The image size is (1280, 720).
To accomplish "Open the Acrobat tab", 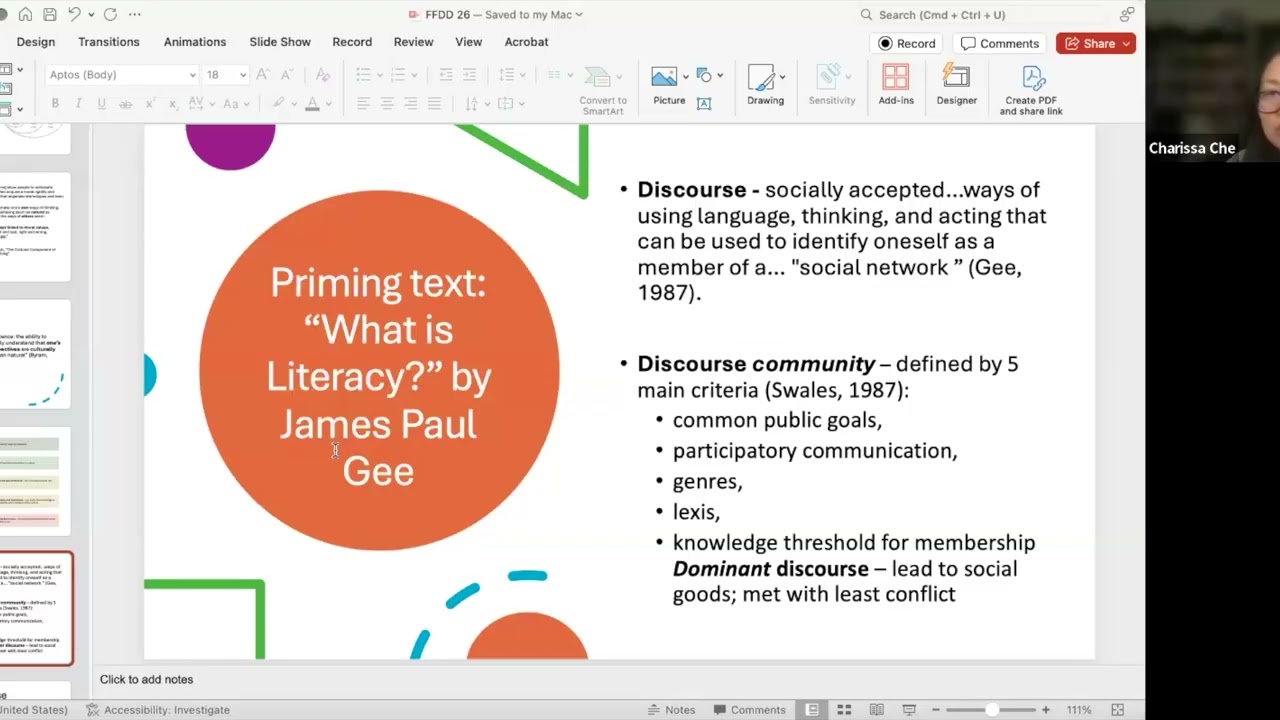I will [x=526, y=42].
